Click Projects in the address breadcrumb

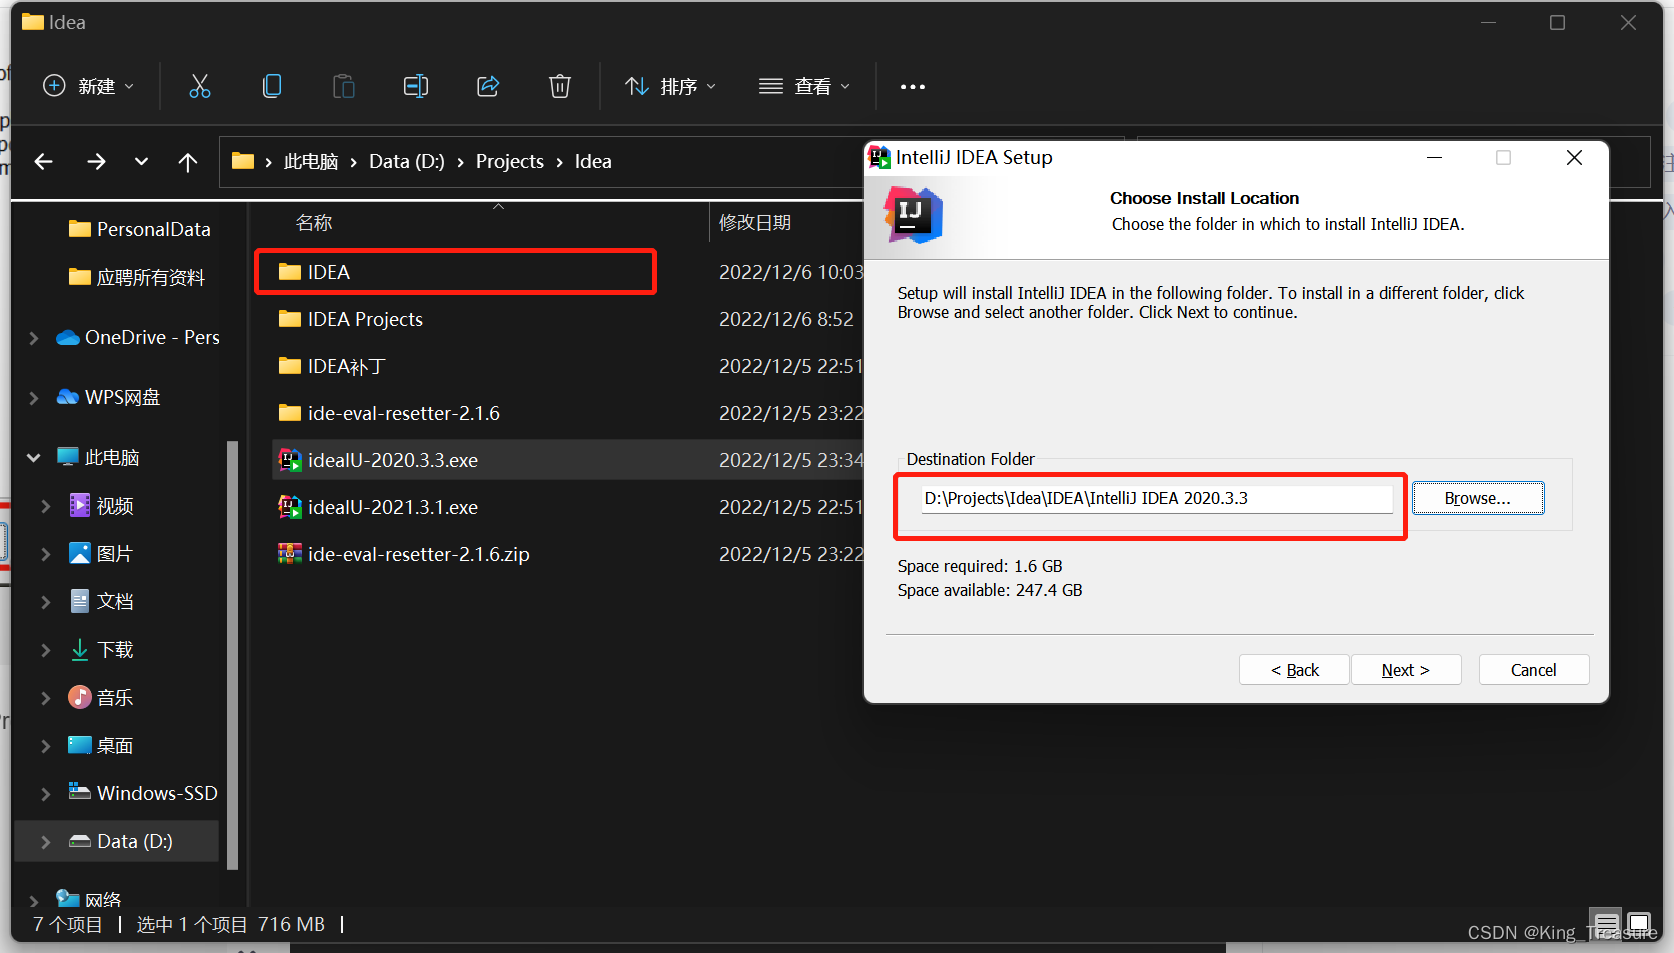[x=510, y=162]
